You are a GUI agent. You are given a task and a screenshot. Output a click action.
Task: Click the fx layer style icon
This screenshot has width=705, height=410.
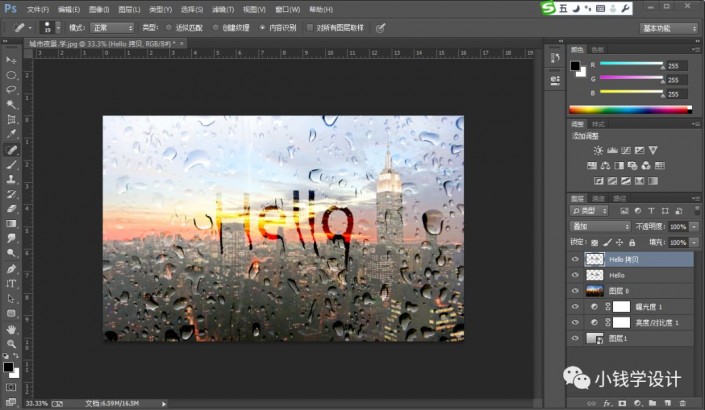[x=607, y=403]
